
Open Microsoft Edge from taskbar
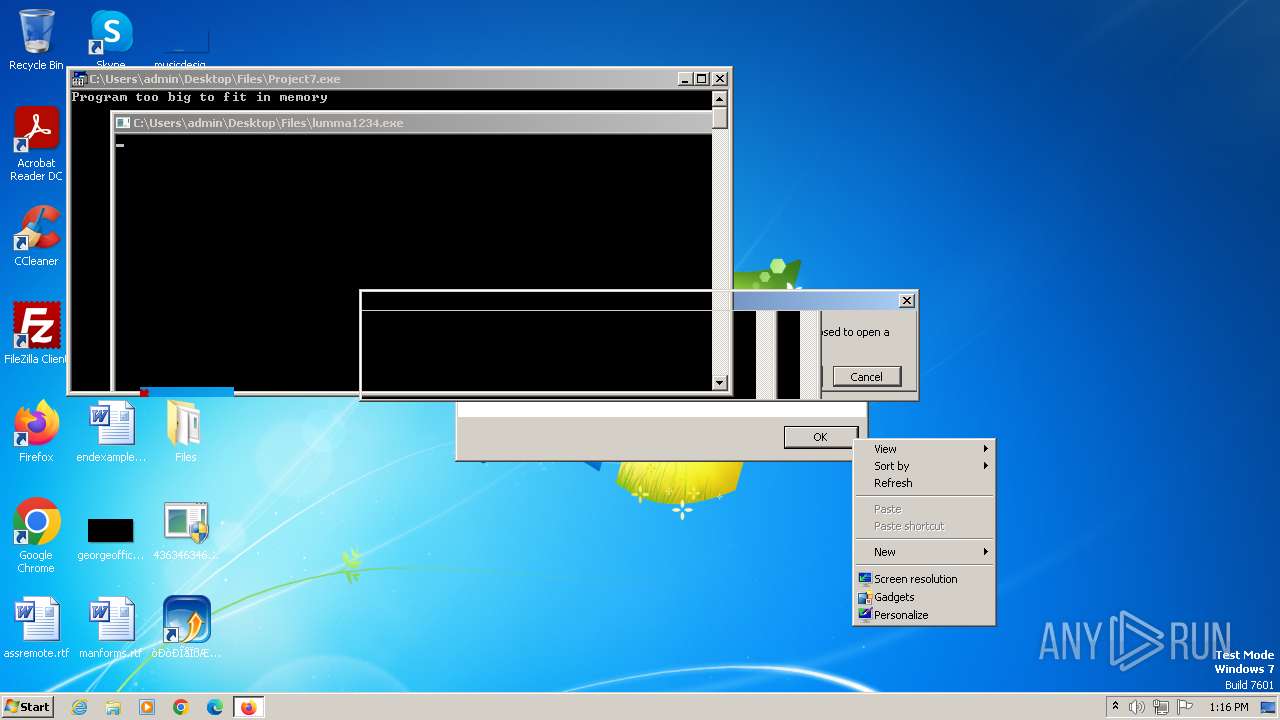(215, 707)
